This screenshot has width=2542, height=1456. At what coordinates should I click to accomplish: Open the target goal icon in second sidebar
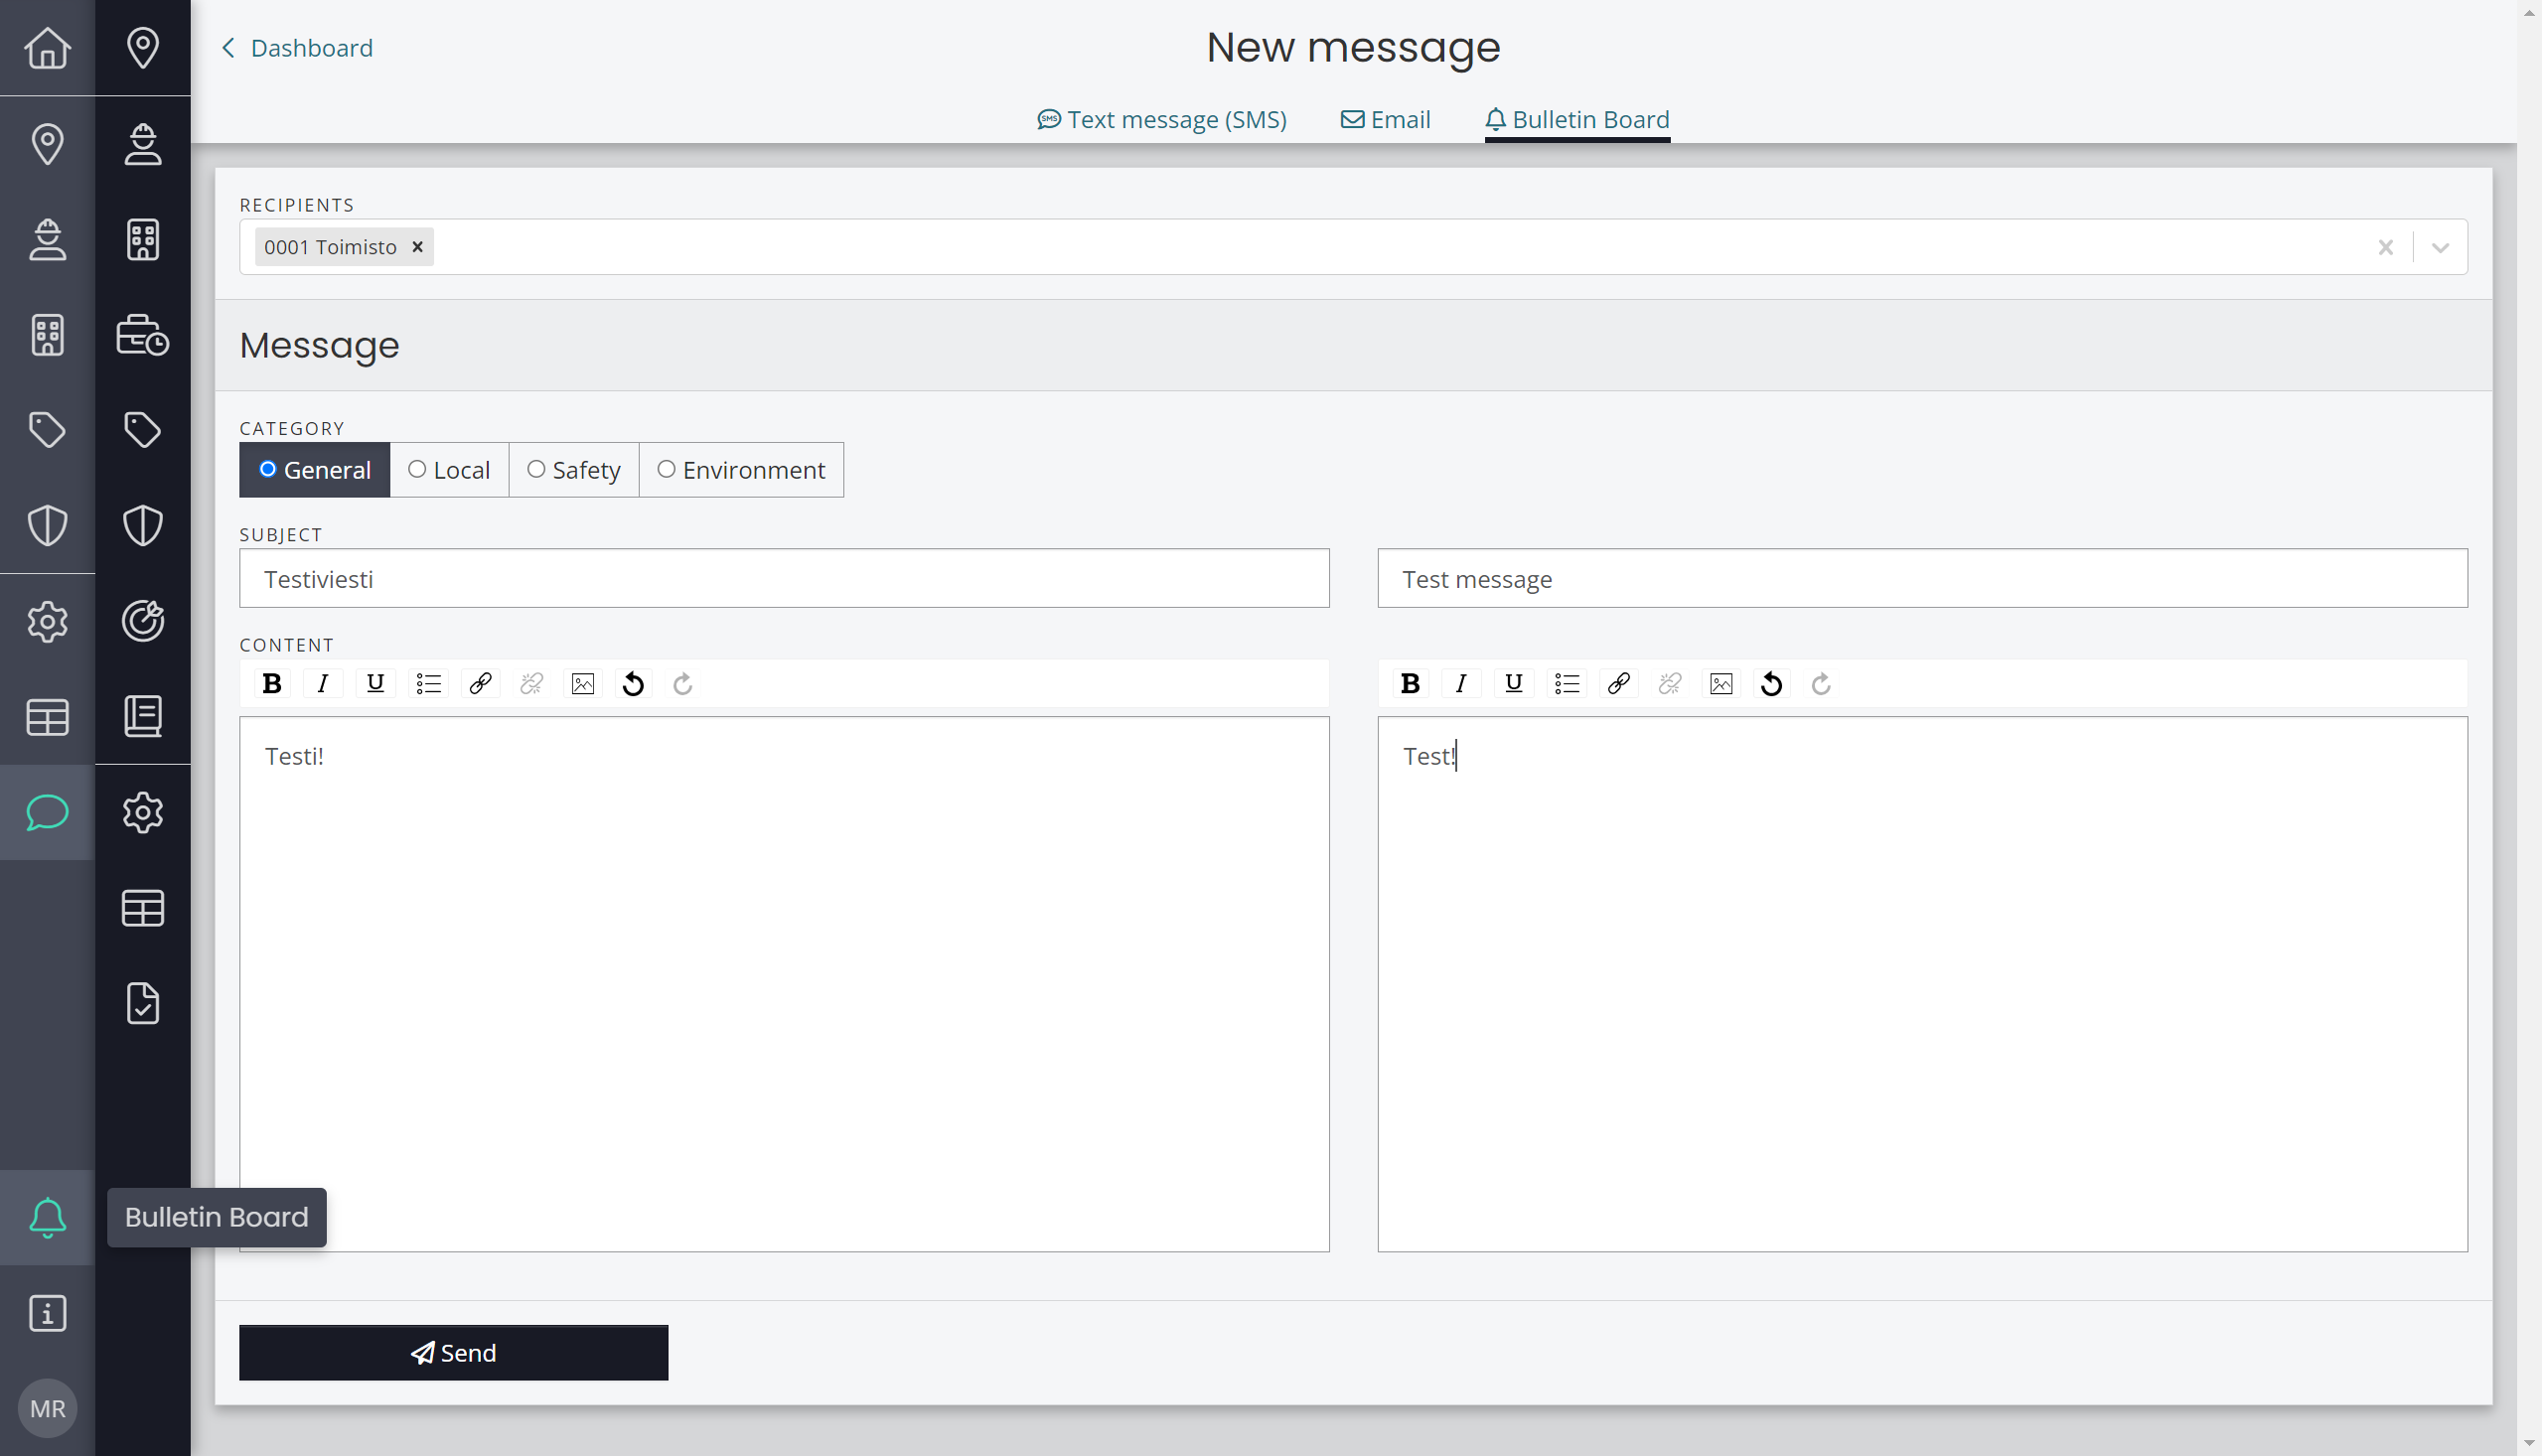(x=143, y=621)
